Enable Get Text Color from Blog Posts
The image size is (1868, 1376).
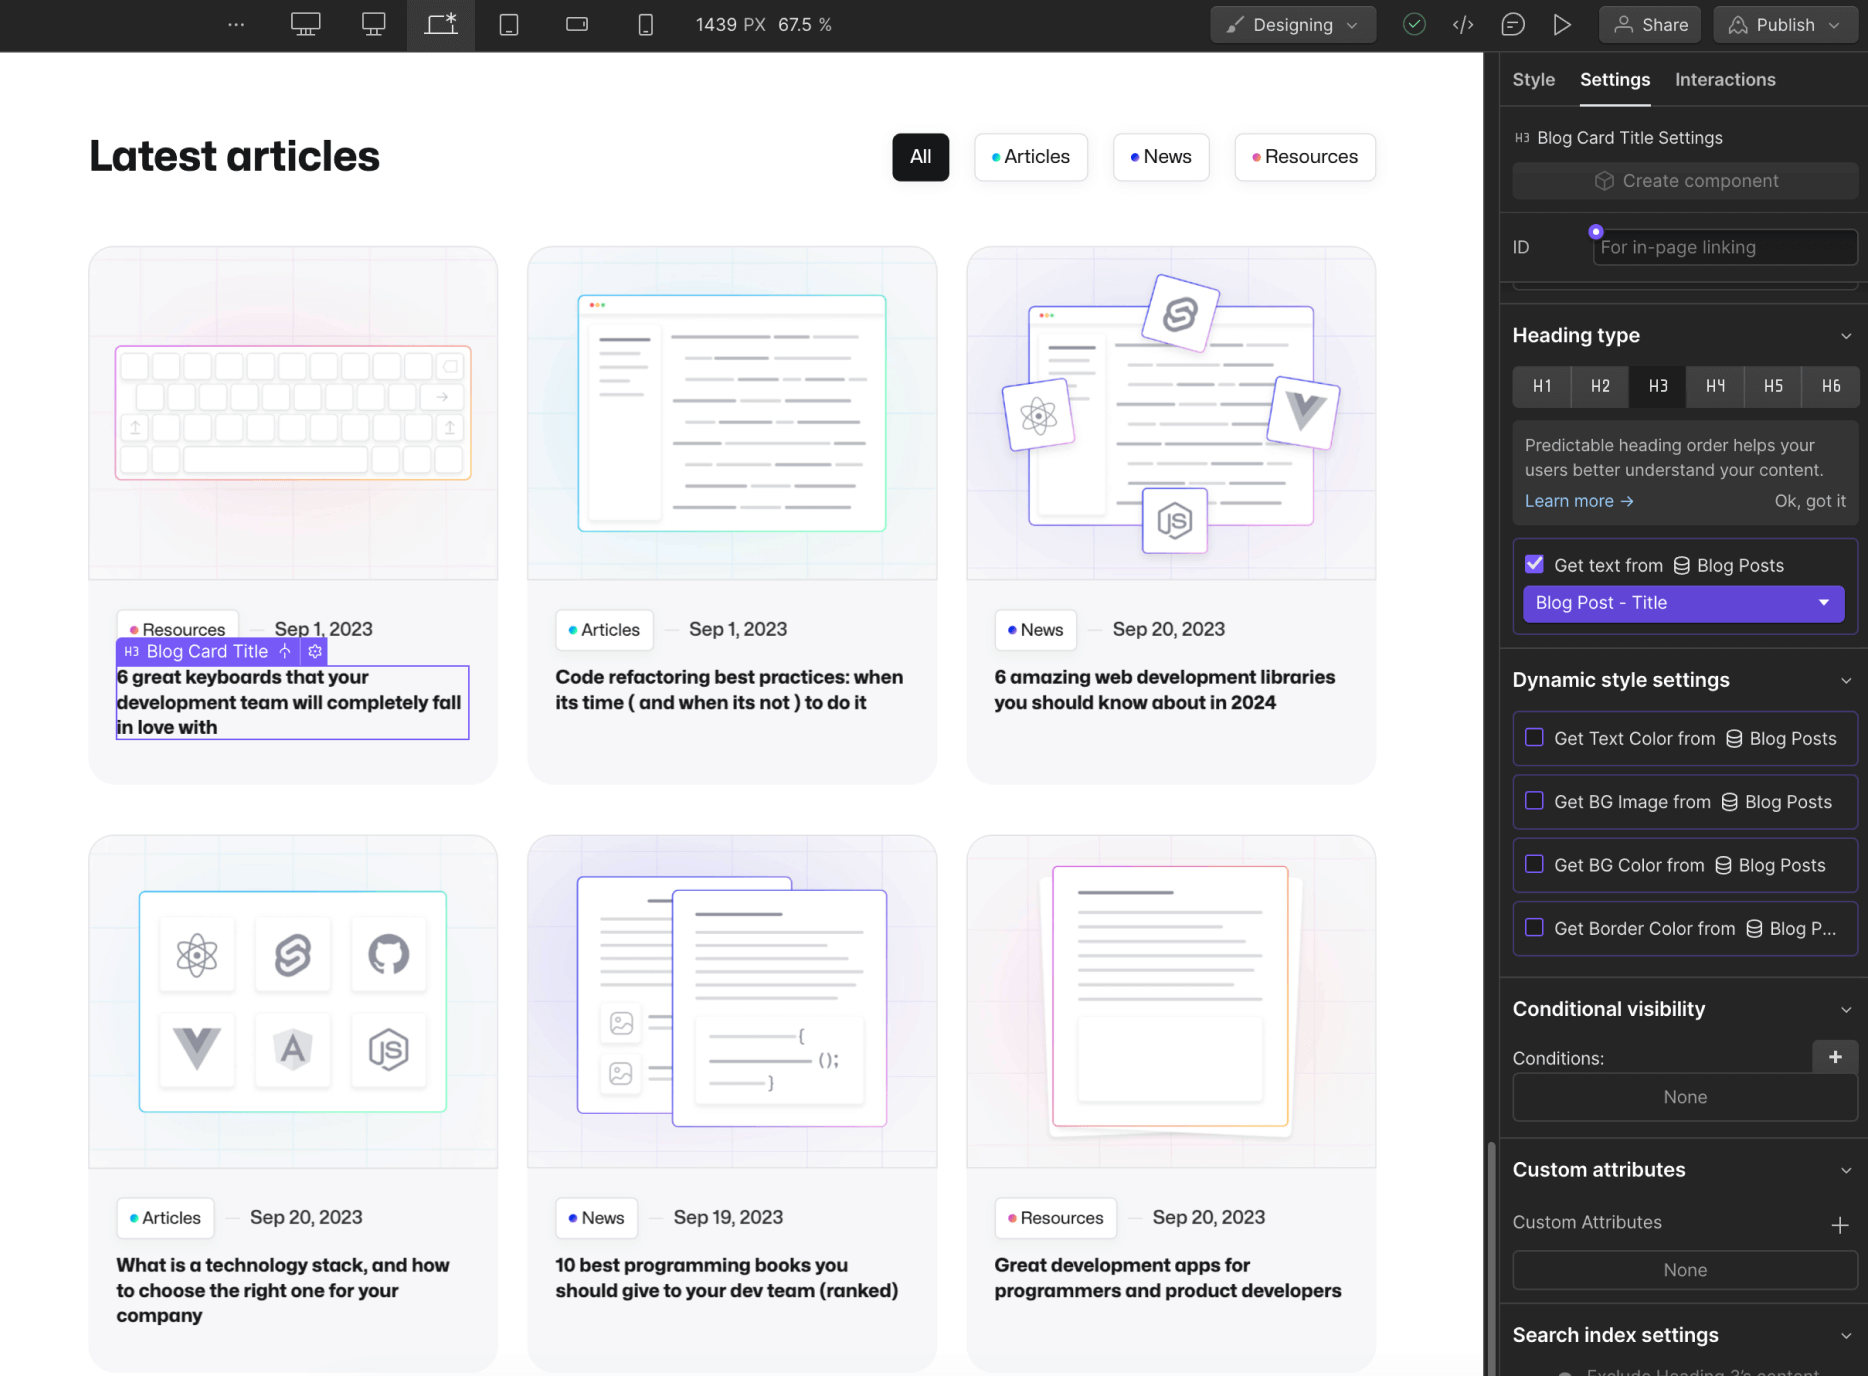(x=1533, y=737)
